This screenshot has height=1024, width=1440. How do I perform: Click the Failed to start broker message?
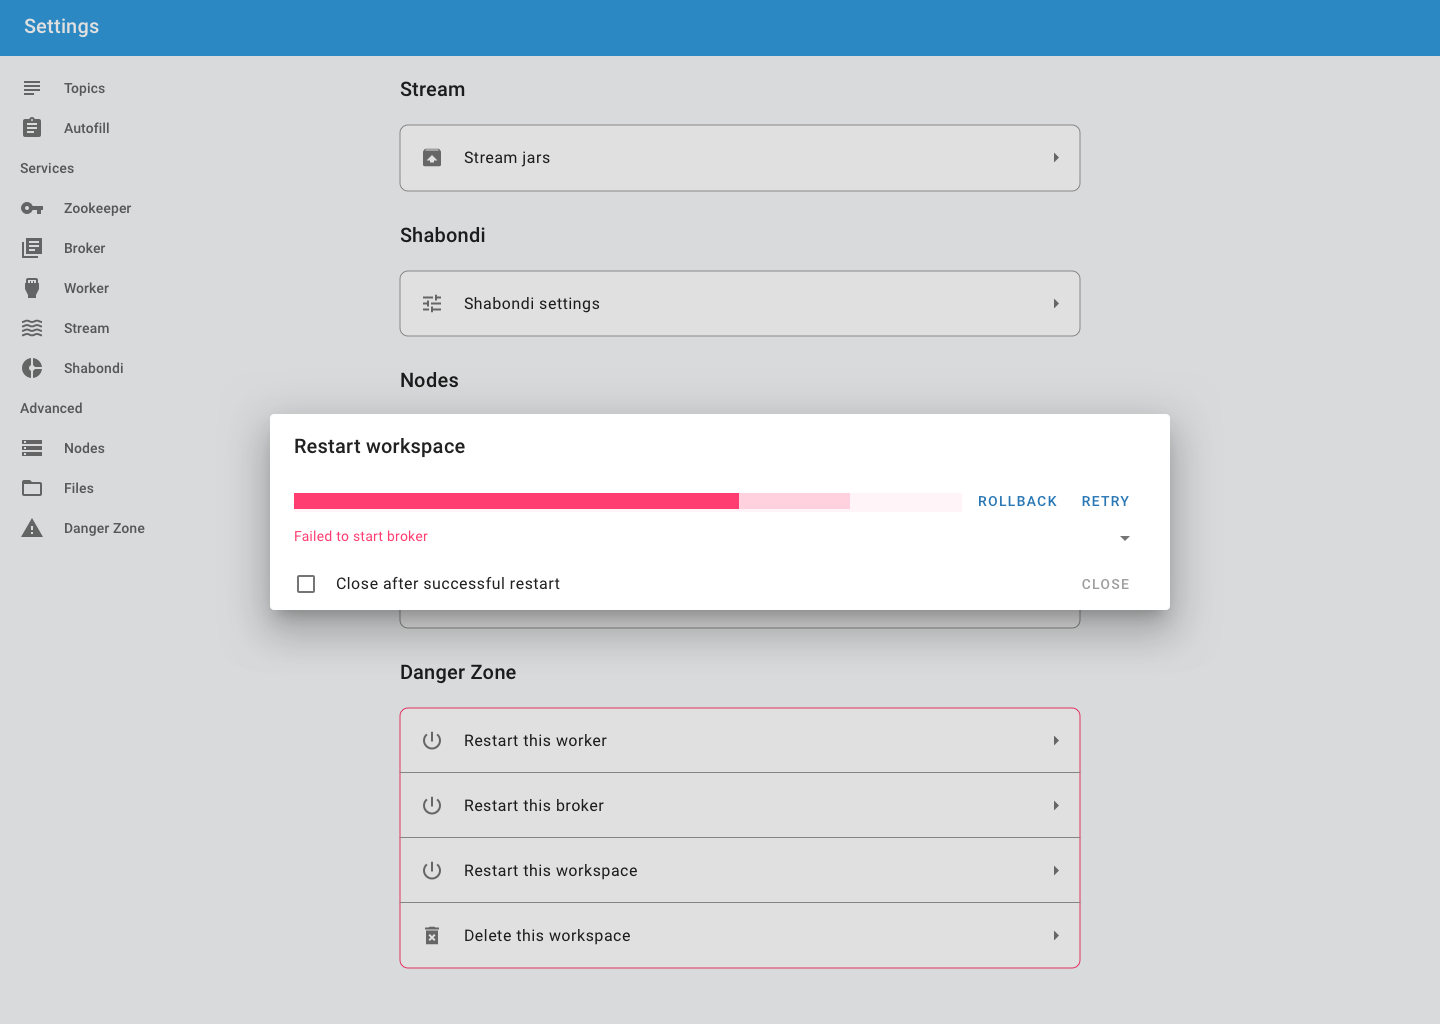(x=361, y=537)
